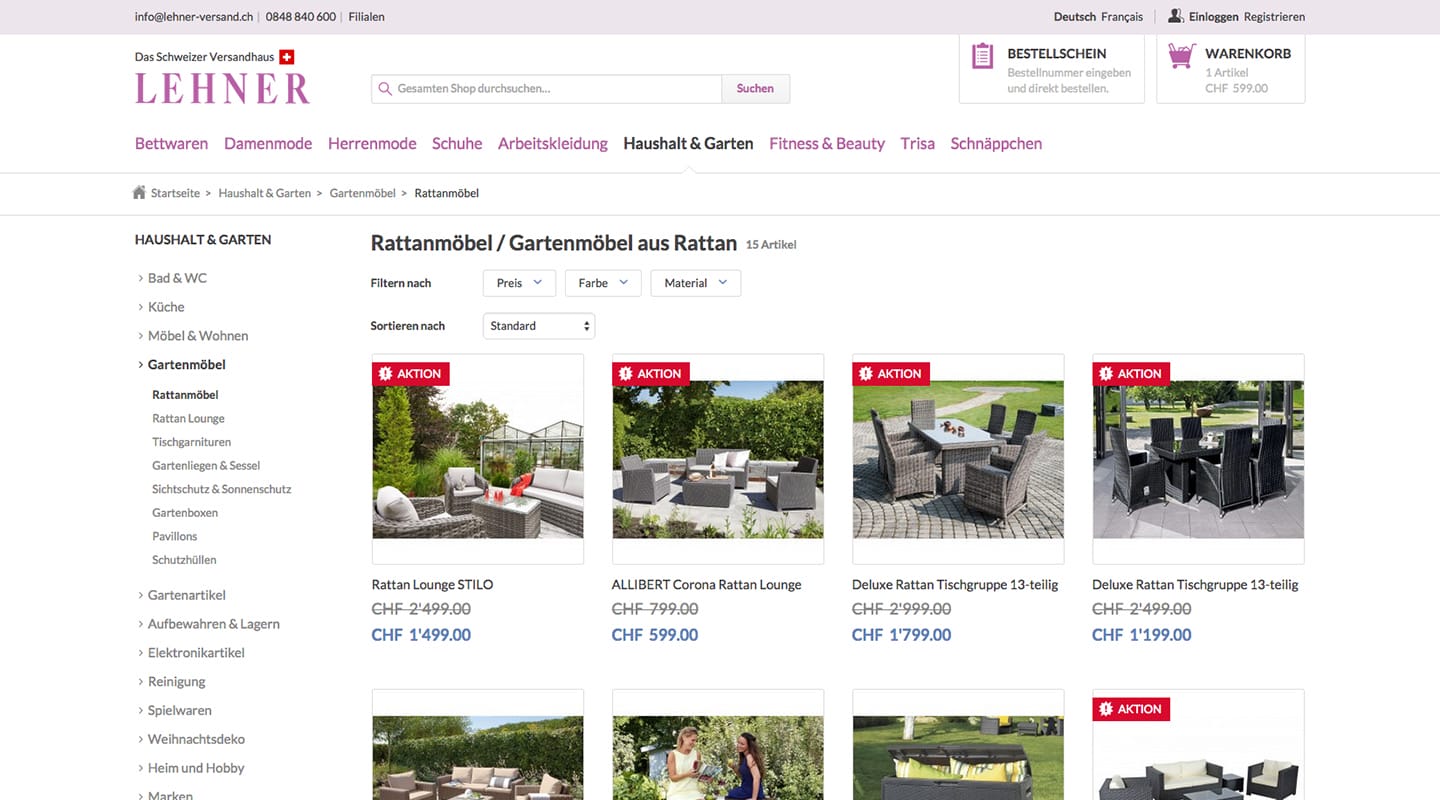
Task: Switch the site language to Français
Action: [1122, 16]
